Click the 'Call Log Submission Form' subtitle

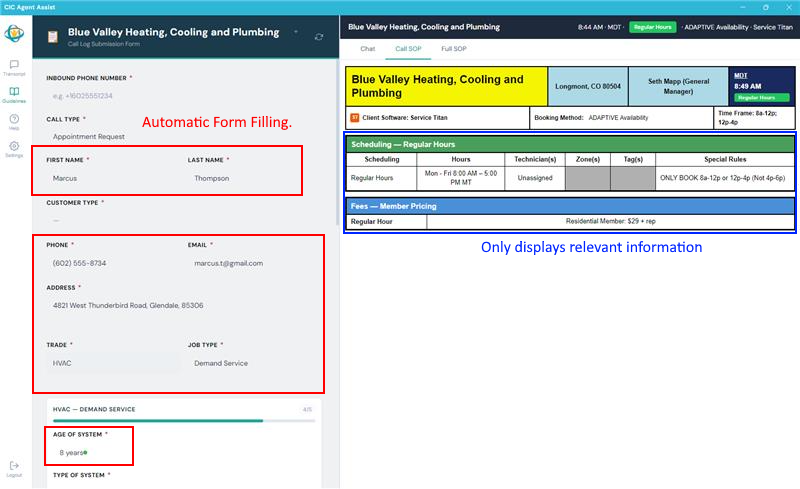(x=104, y=44)
